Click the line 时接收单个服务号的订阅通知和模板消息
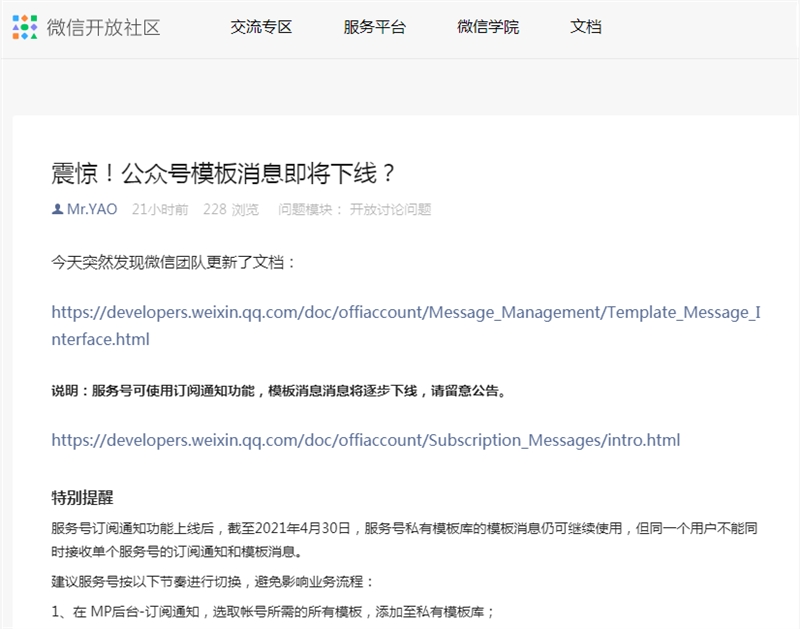 (177, 551)
